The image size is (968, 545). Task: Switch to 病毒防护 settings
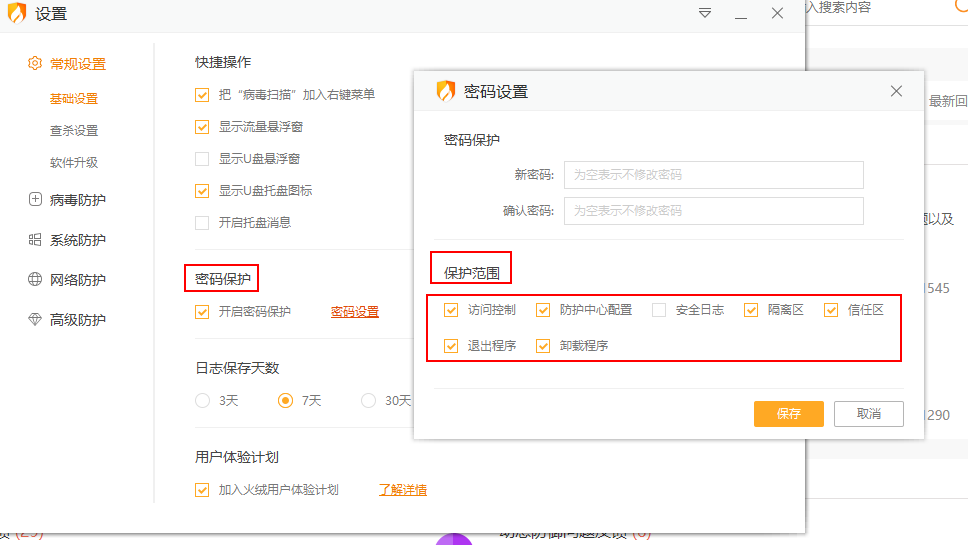[x=78, y=200]
